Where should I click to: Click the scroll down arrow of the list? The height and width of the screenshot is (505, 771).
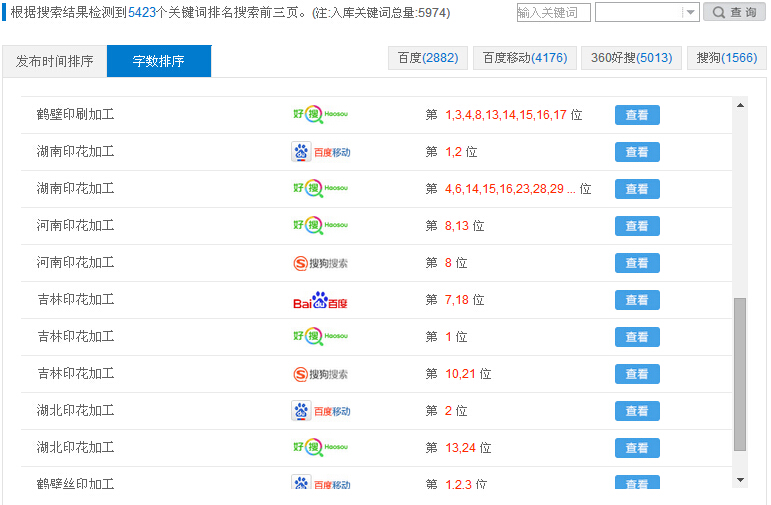740,480
